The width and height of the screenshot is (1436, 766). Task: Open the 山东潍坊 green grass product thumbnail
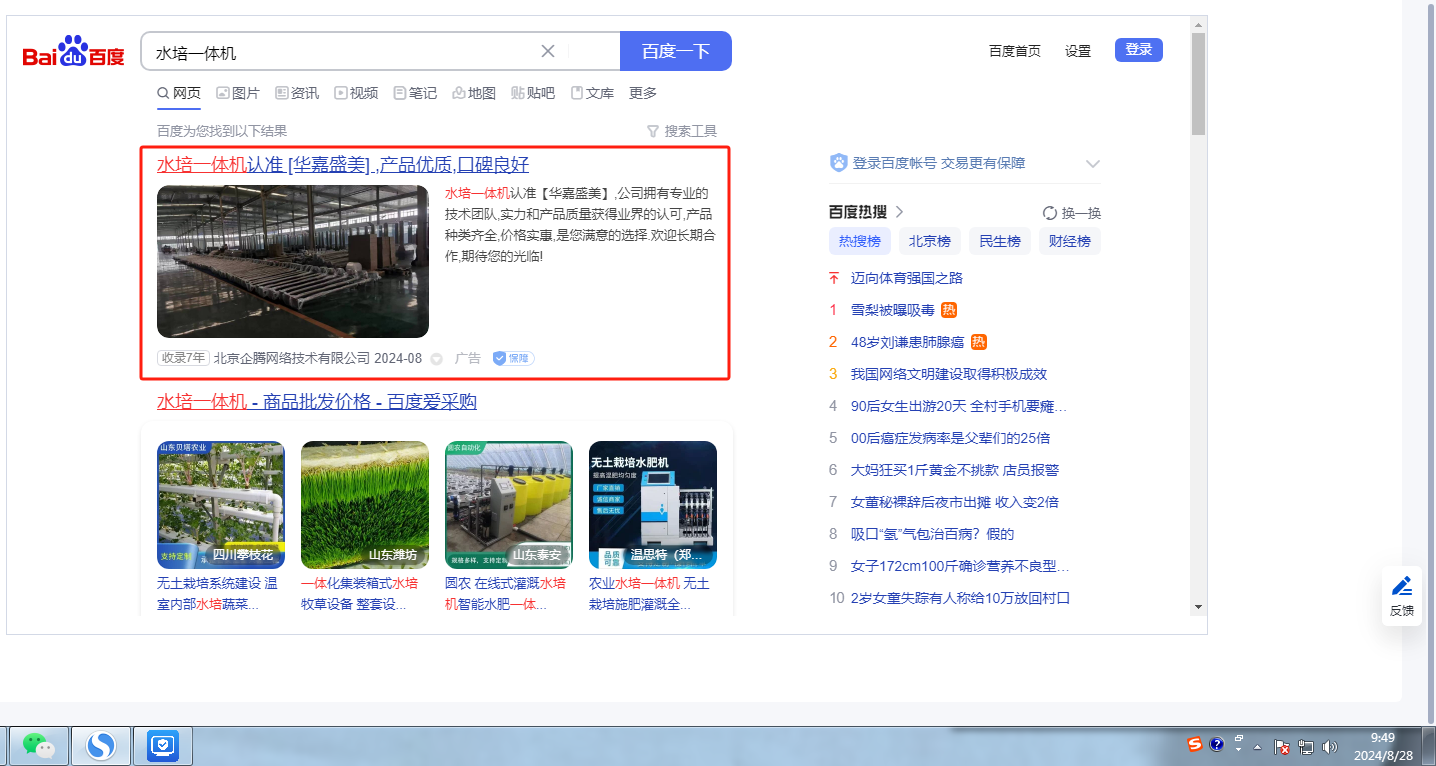pos(365,505)
